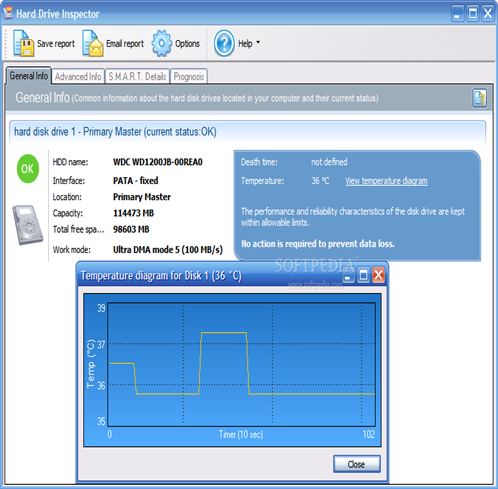The width and height of the screenshot is (498, 489).
Task: Click the Save report label
Action: click(56, 44)
